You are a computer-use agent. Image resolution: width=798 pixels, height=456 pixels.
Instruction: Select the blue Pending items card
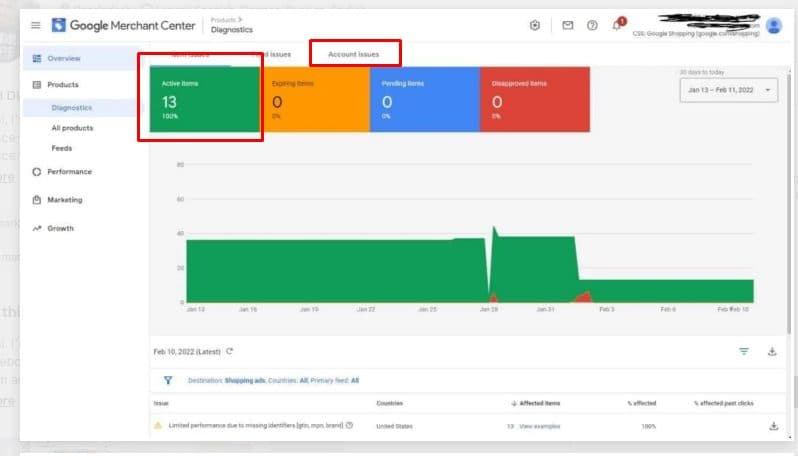pos(425,99)
